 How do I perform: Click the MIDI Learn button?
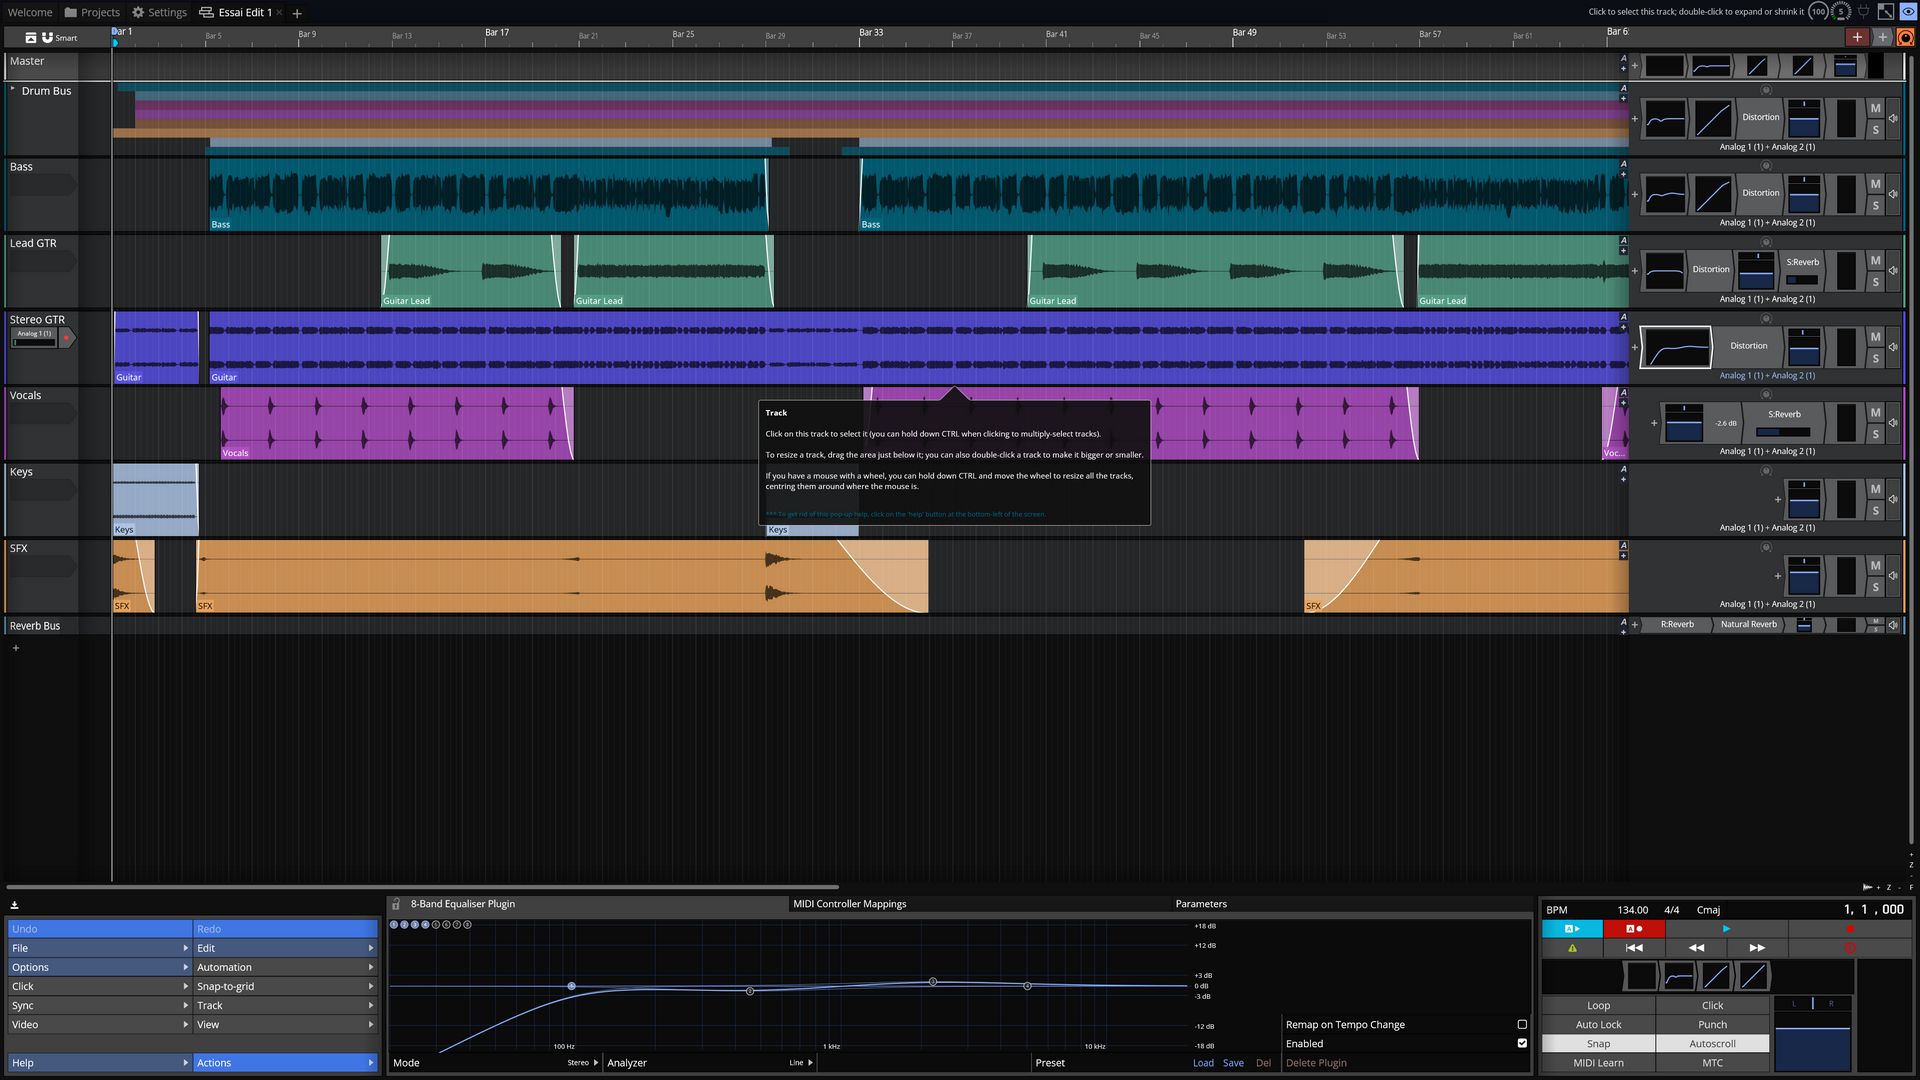(x=1598, y=1062)
